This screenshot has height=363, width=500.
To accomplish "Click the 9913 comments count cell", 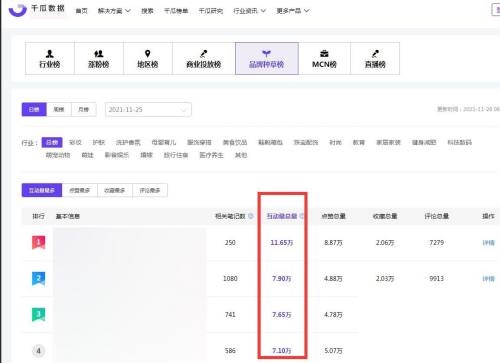I will pyautogui.click(x=437, y=279).
